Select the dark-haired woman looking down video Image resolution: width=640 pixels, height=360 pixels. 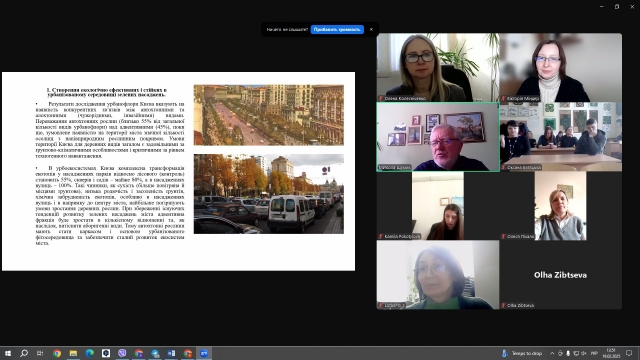click(x=438, y=206)
